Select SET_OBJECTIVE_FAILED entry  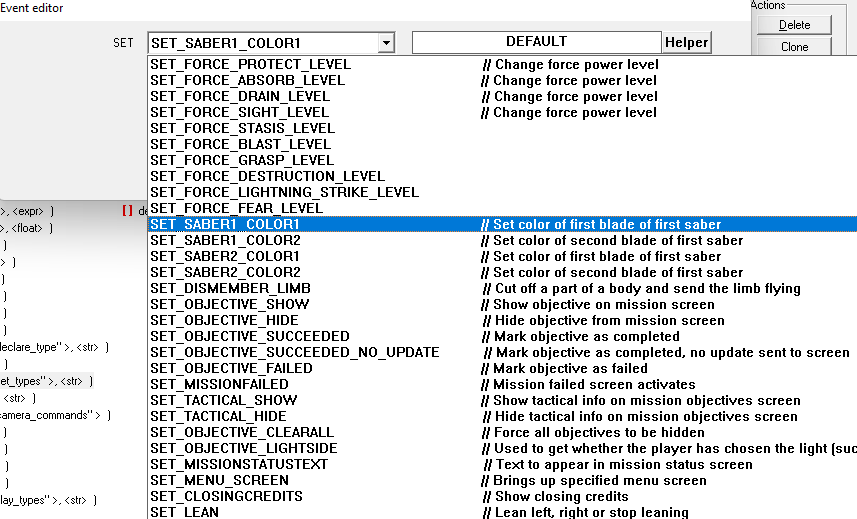pyautogui.click(x=502, y=368)
